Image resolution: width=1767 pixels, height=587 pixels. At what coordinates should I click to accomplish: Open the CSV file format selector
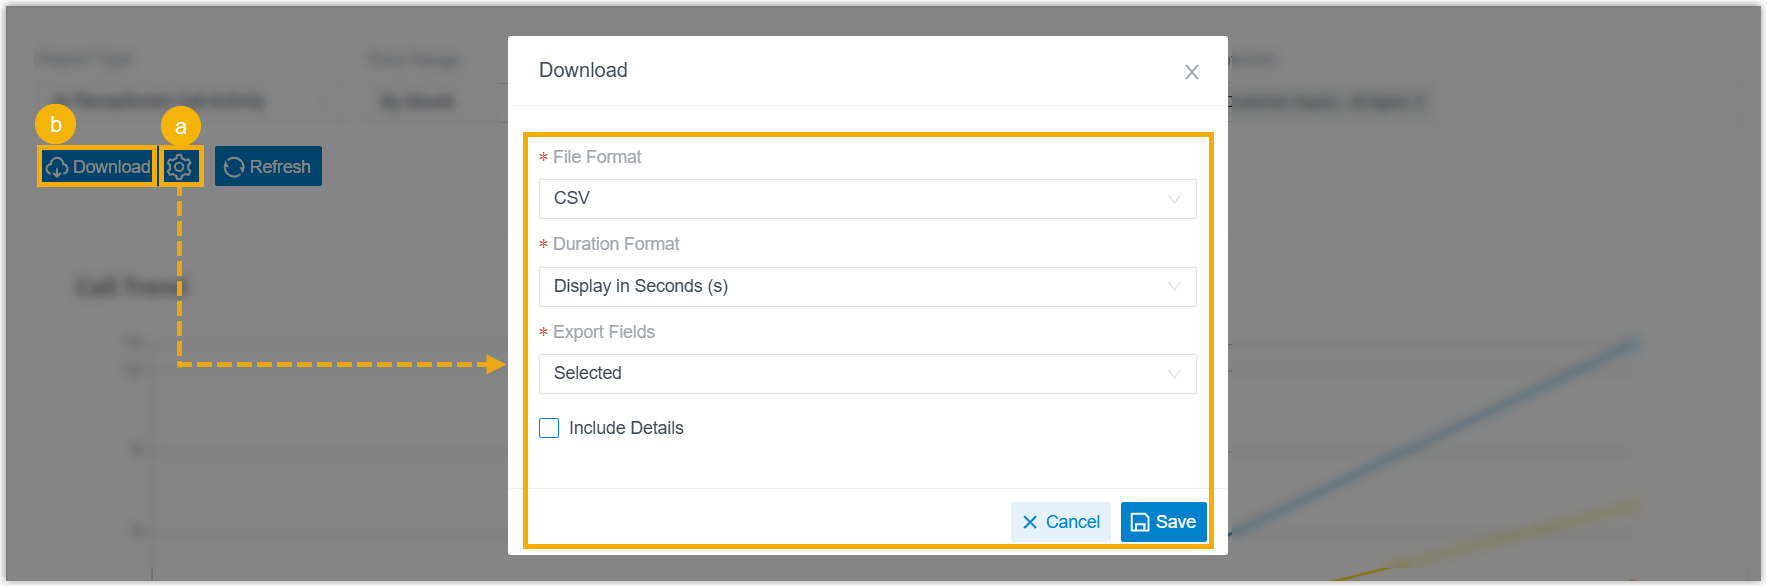[x=850, y=199]
